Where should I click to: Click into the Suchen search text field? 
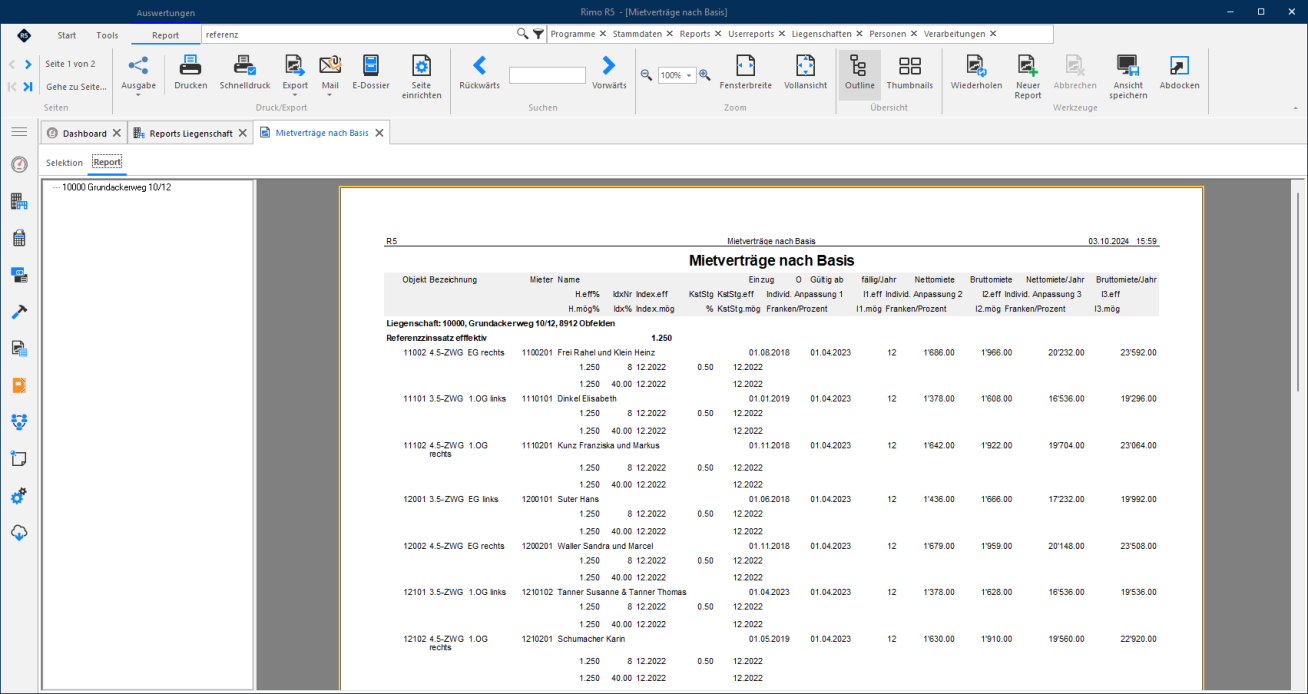[x=547, y=75]
